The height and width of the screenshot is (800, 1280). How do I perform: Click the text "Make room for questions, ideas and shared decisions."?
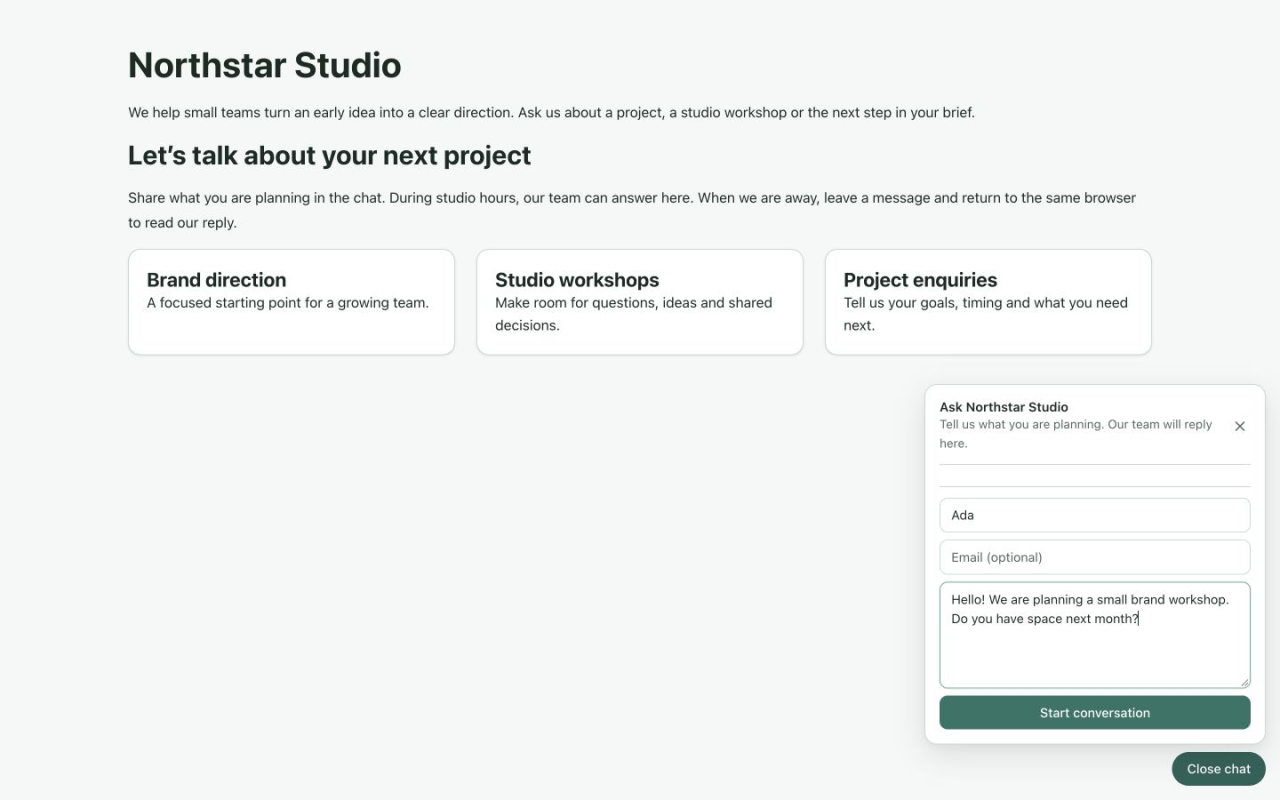[x=634, y=314]
